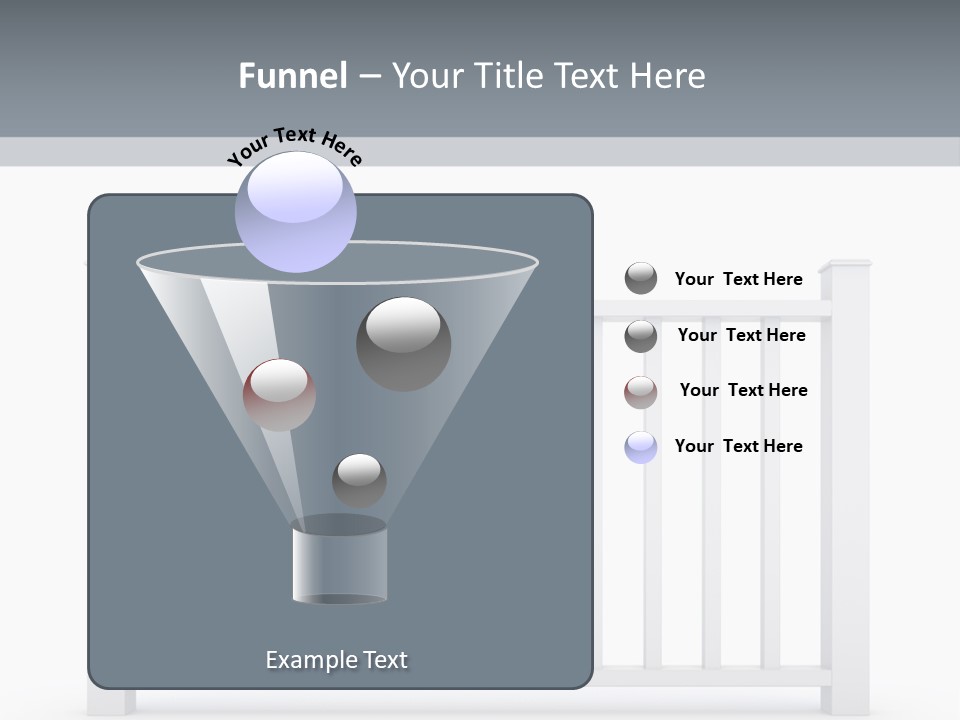
Task: Select the second gray legend bullet sphere
Action: coord(641,336)
